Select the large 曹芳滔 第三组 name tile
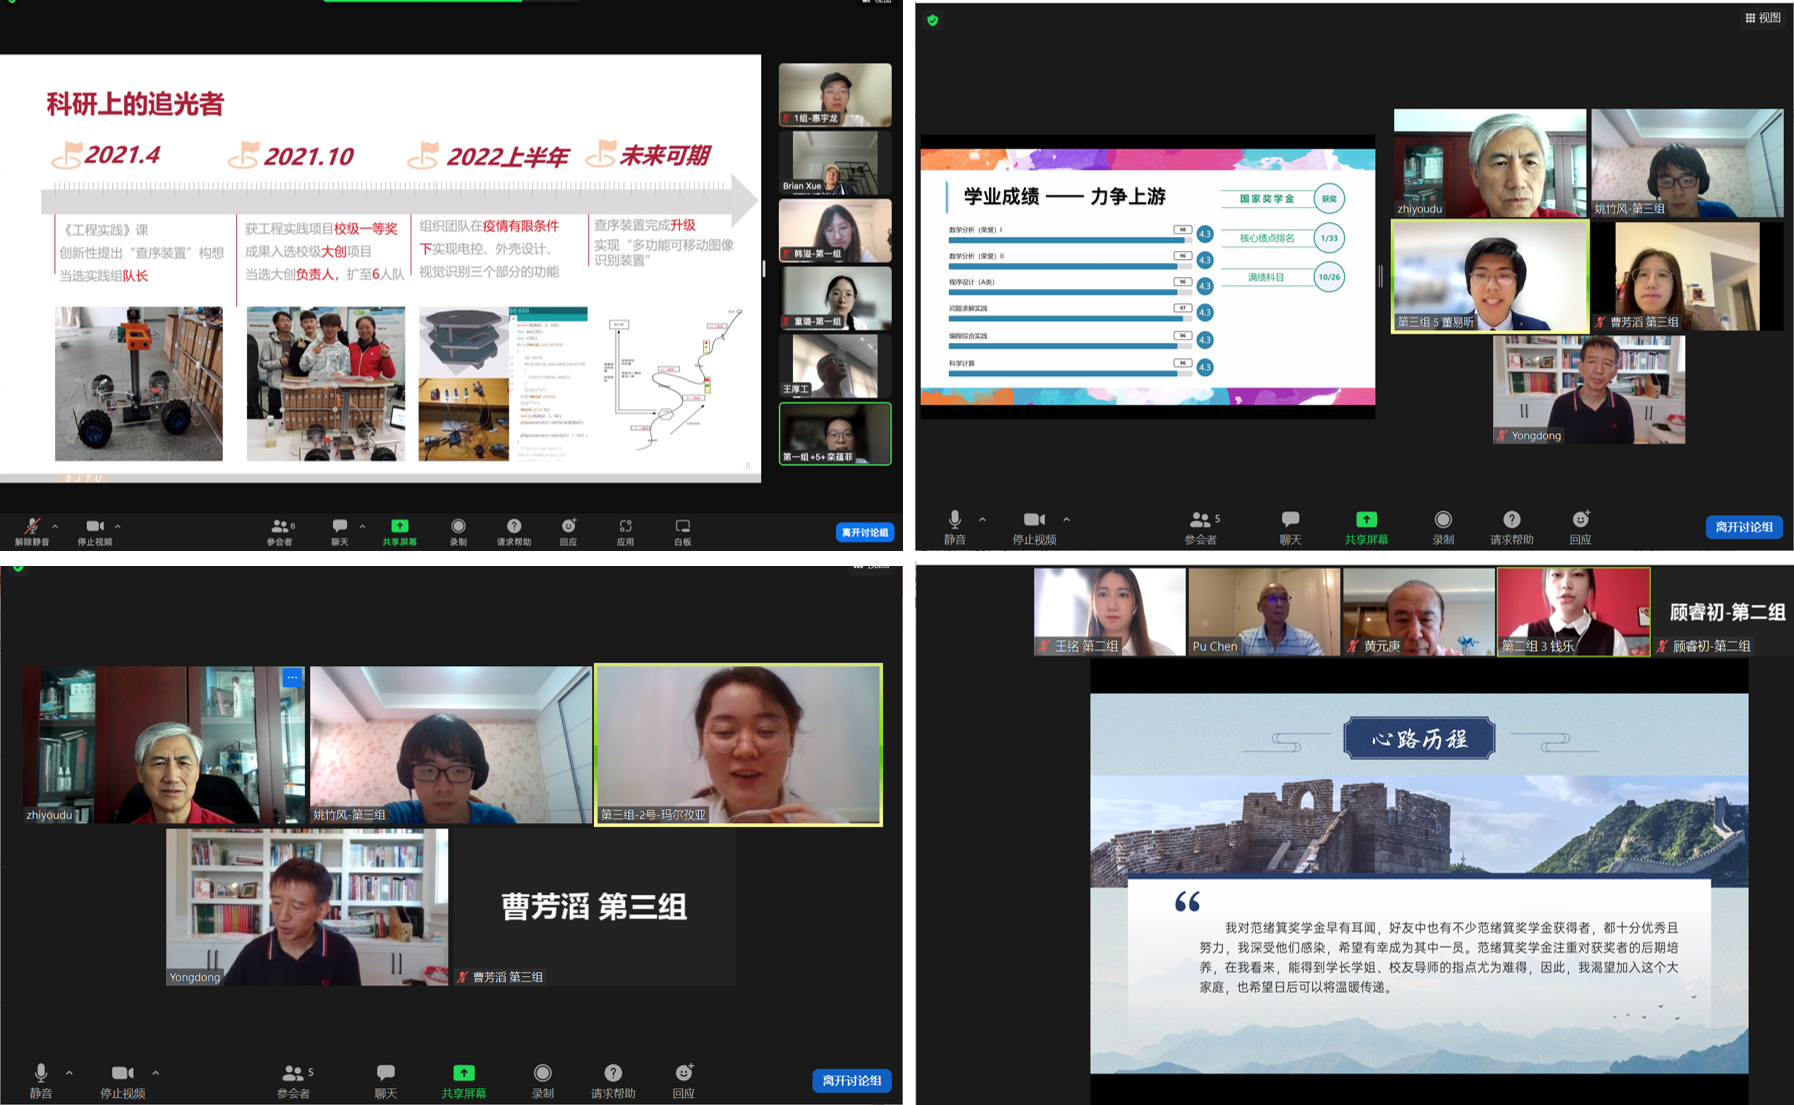This screenshot has width=1794, height=1105. point(593,907)
